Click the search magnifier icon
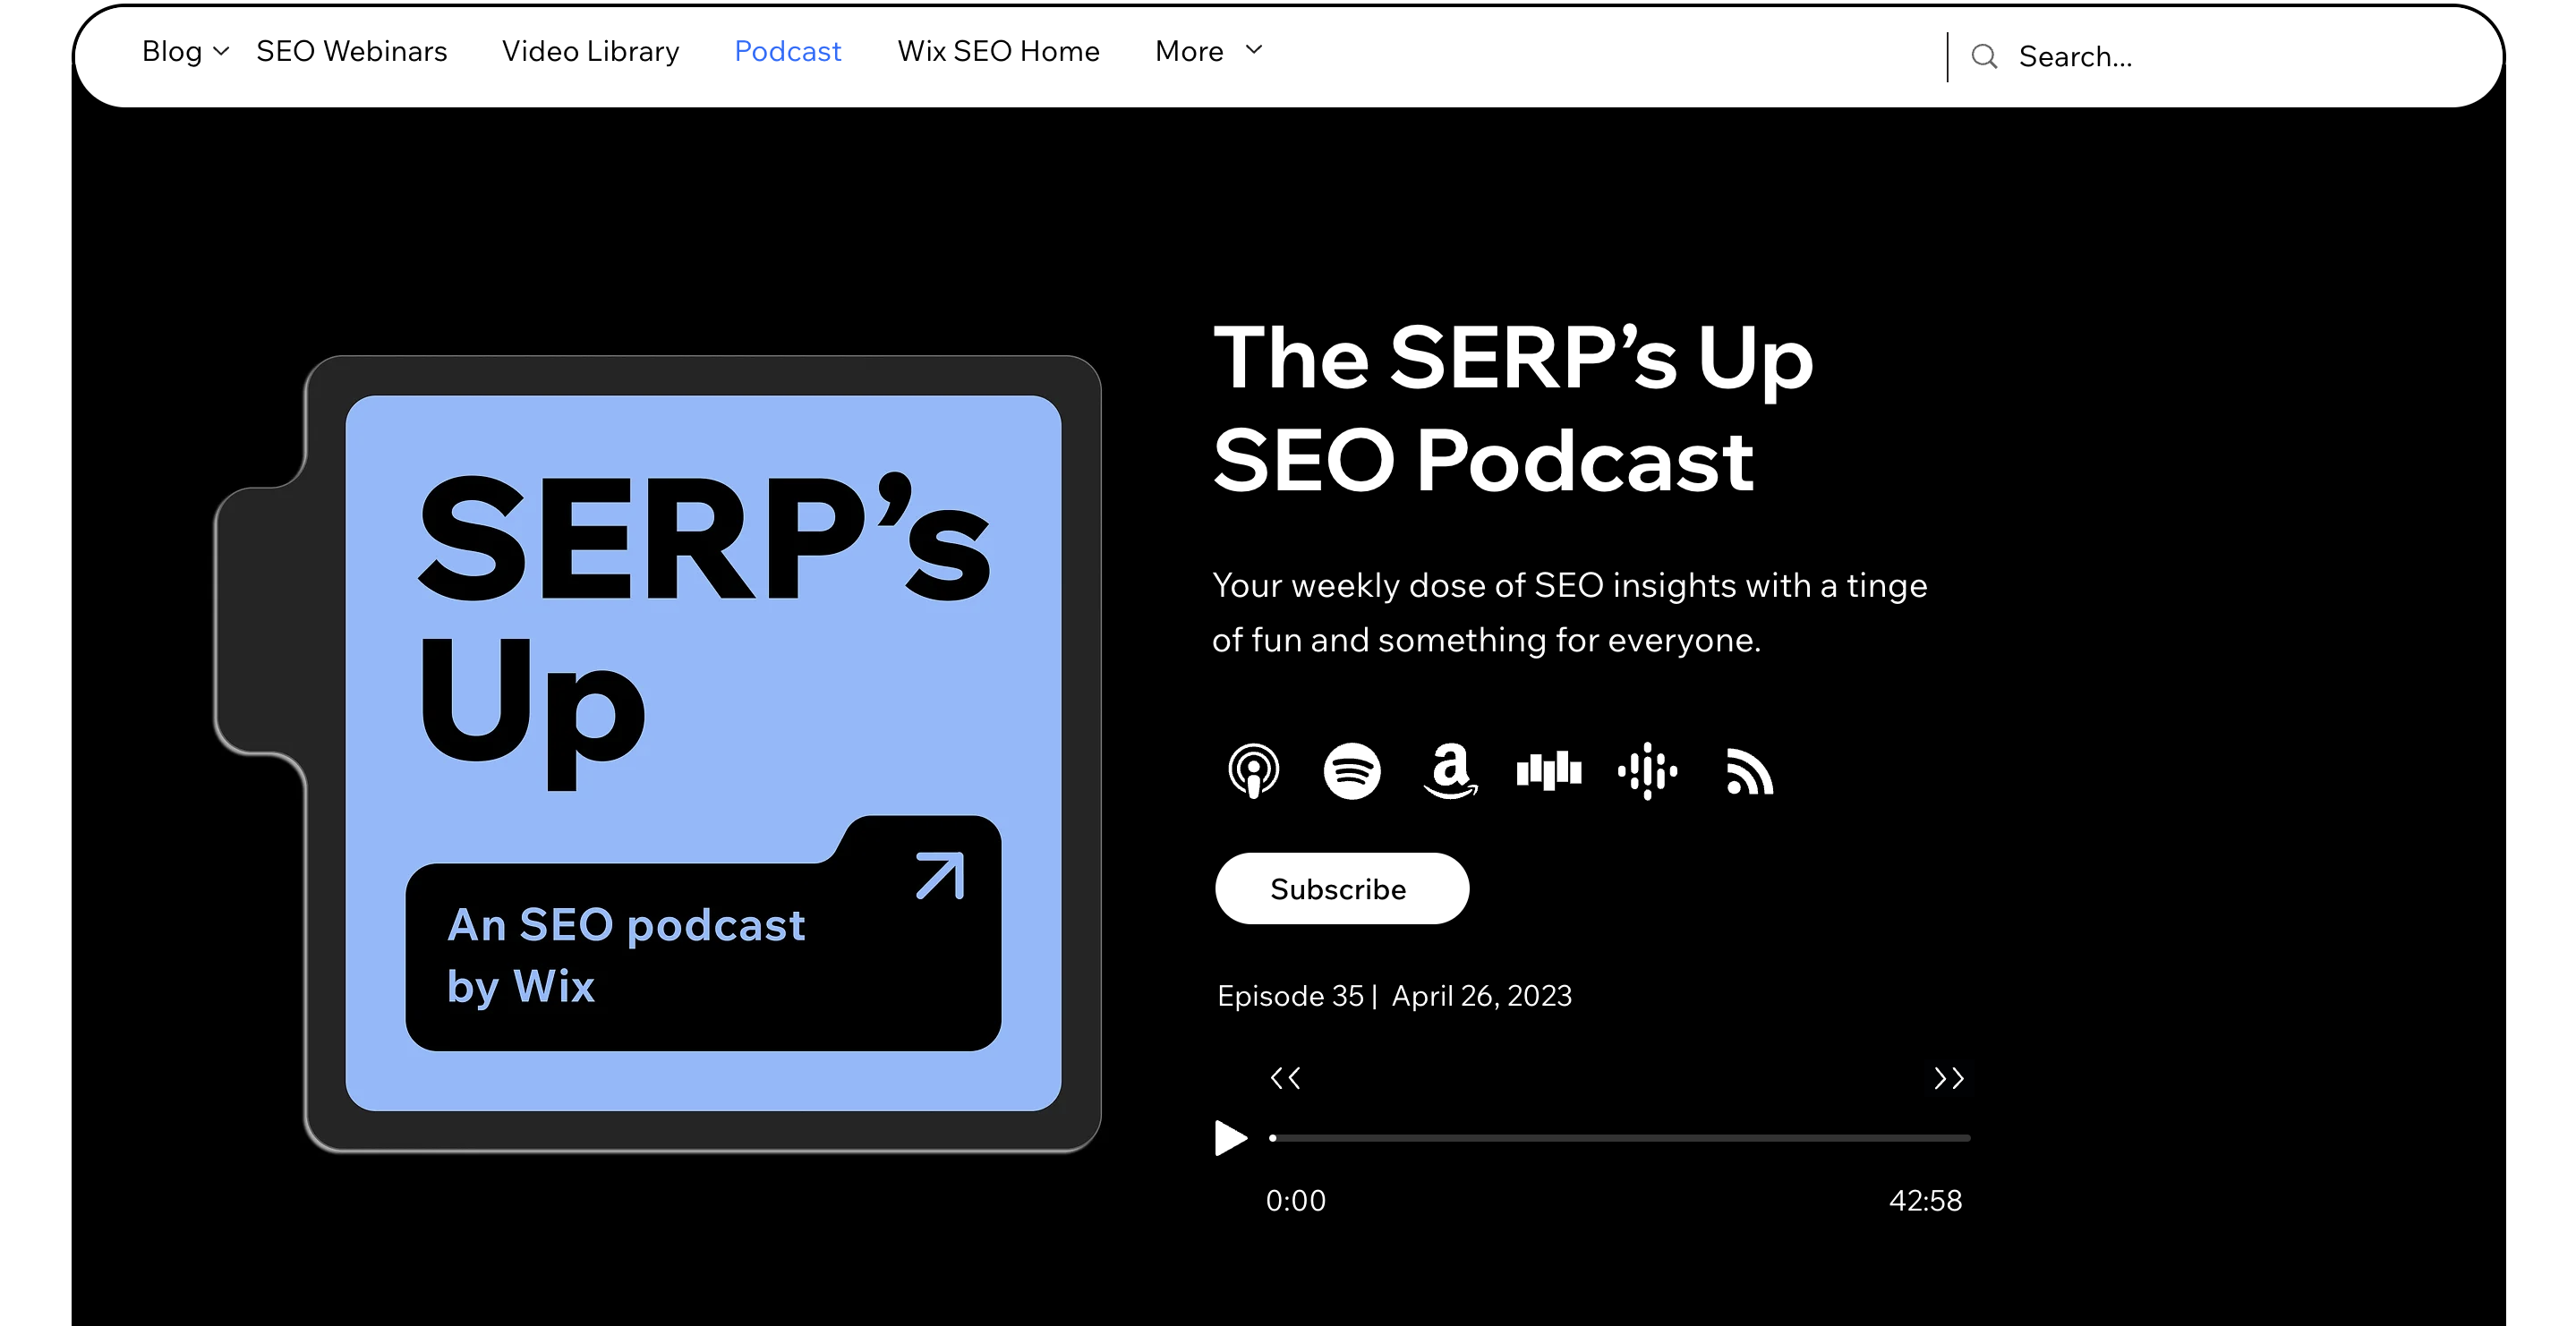This screenshot has width=2576, height=1326. coord(1984,57)
